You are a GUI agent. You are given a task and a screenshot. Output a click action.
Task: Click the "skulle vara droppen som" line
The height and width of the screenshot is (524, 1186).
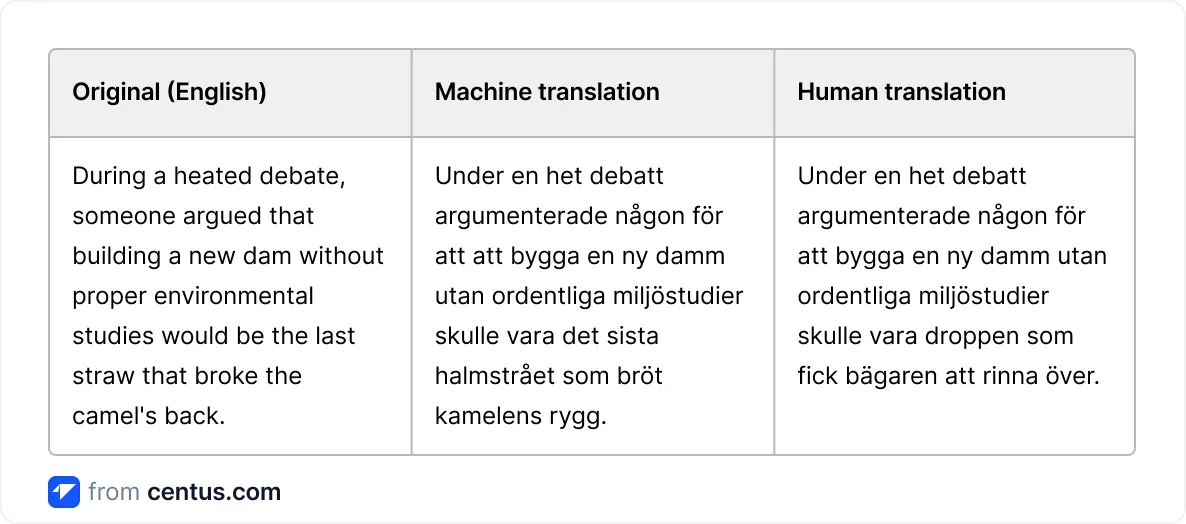pos(935,336)
